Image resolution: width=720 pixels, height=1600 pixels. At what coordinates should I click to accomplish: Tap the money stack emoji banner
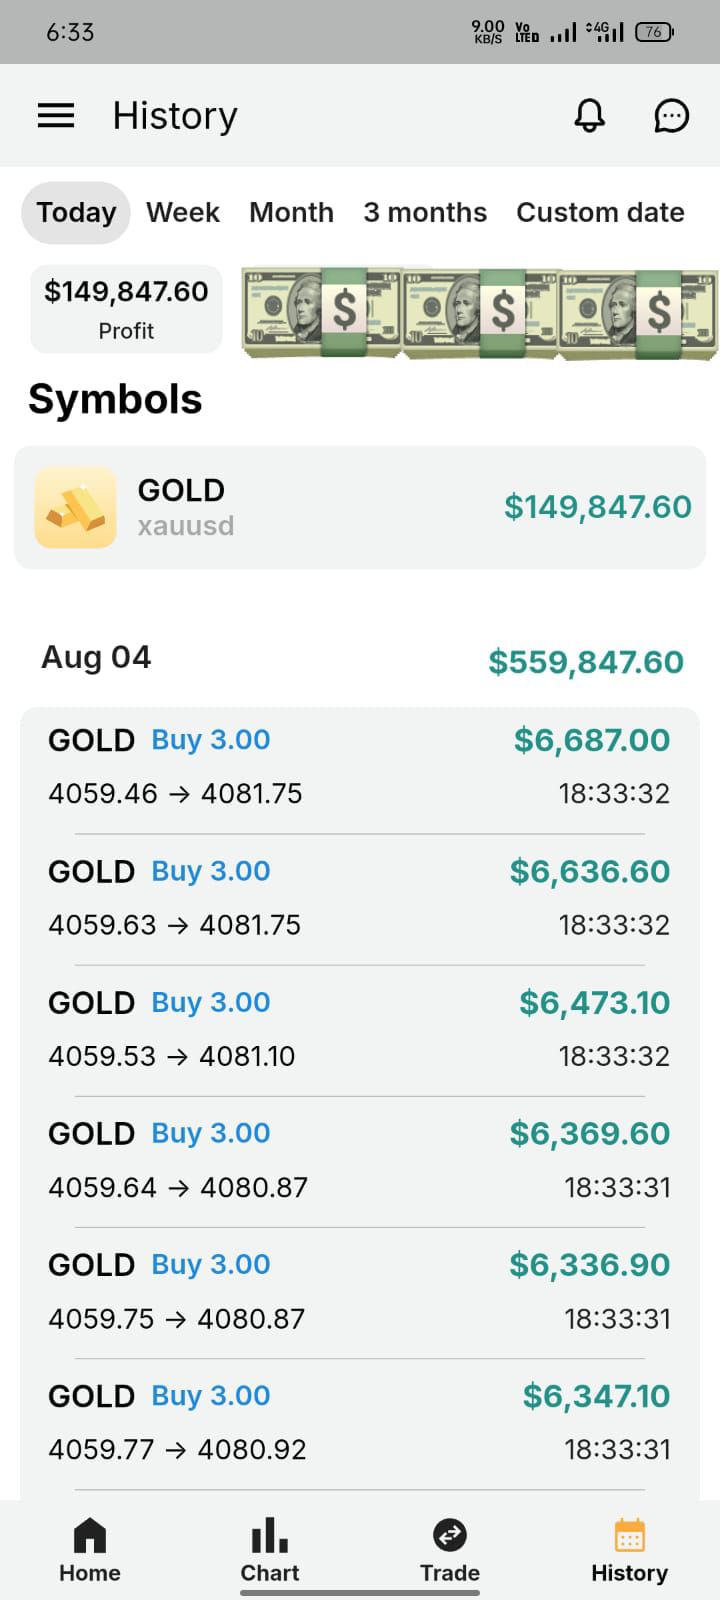(480, 312)
